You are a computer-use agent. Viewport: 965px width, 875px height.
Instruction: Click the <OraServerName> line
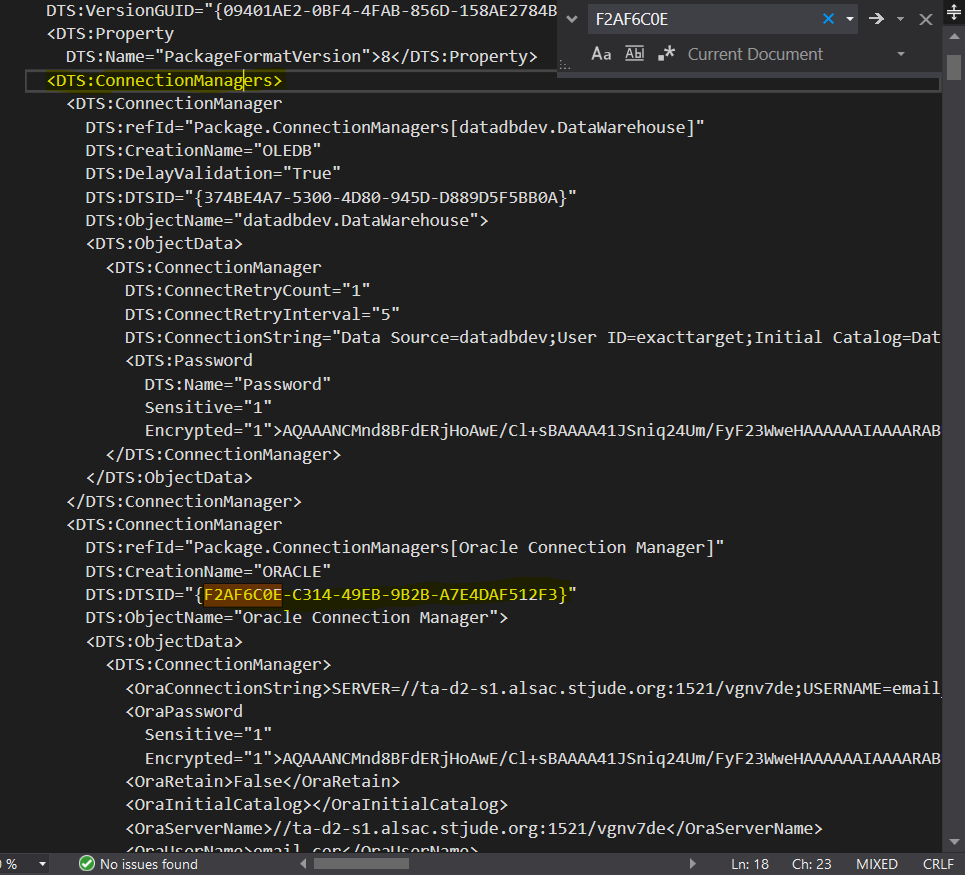(474, 828)
